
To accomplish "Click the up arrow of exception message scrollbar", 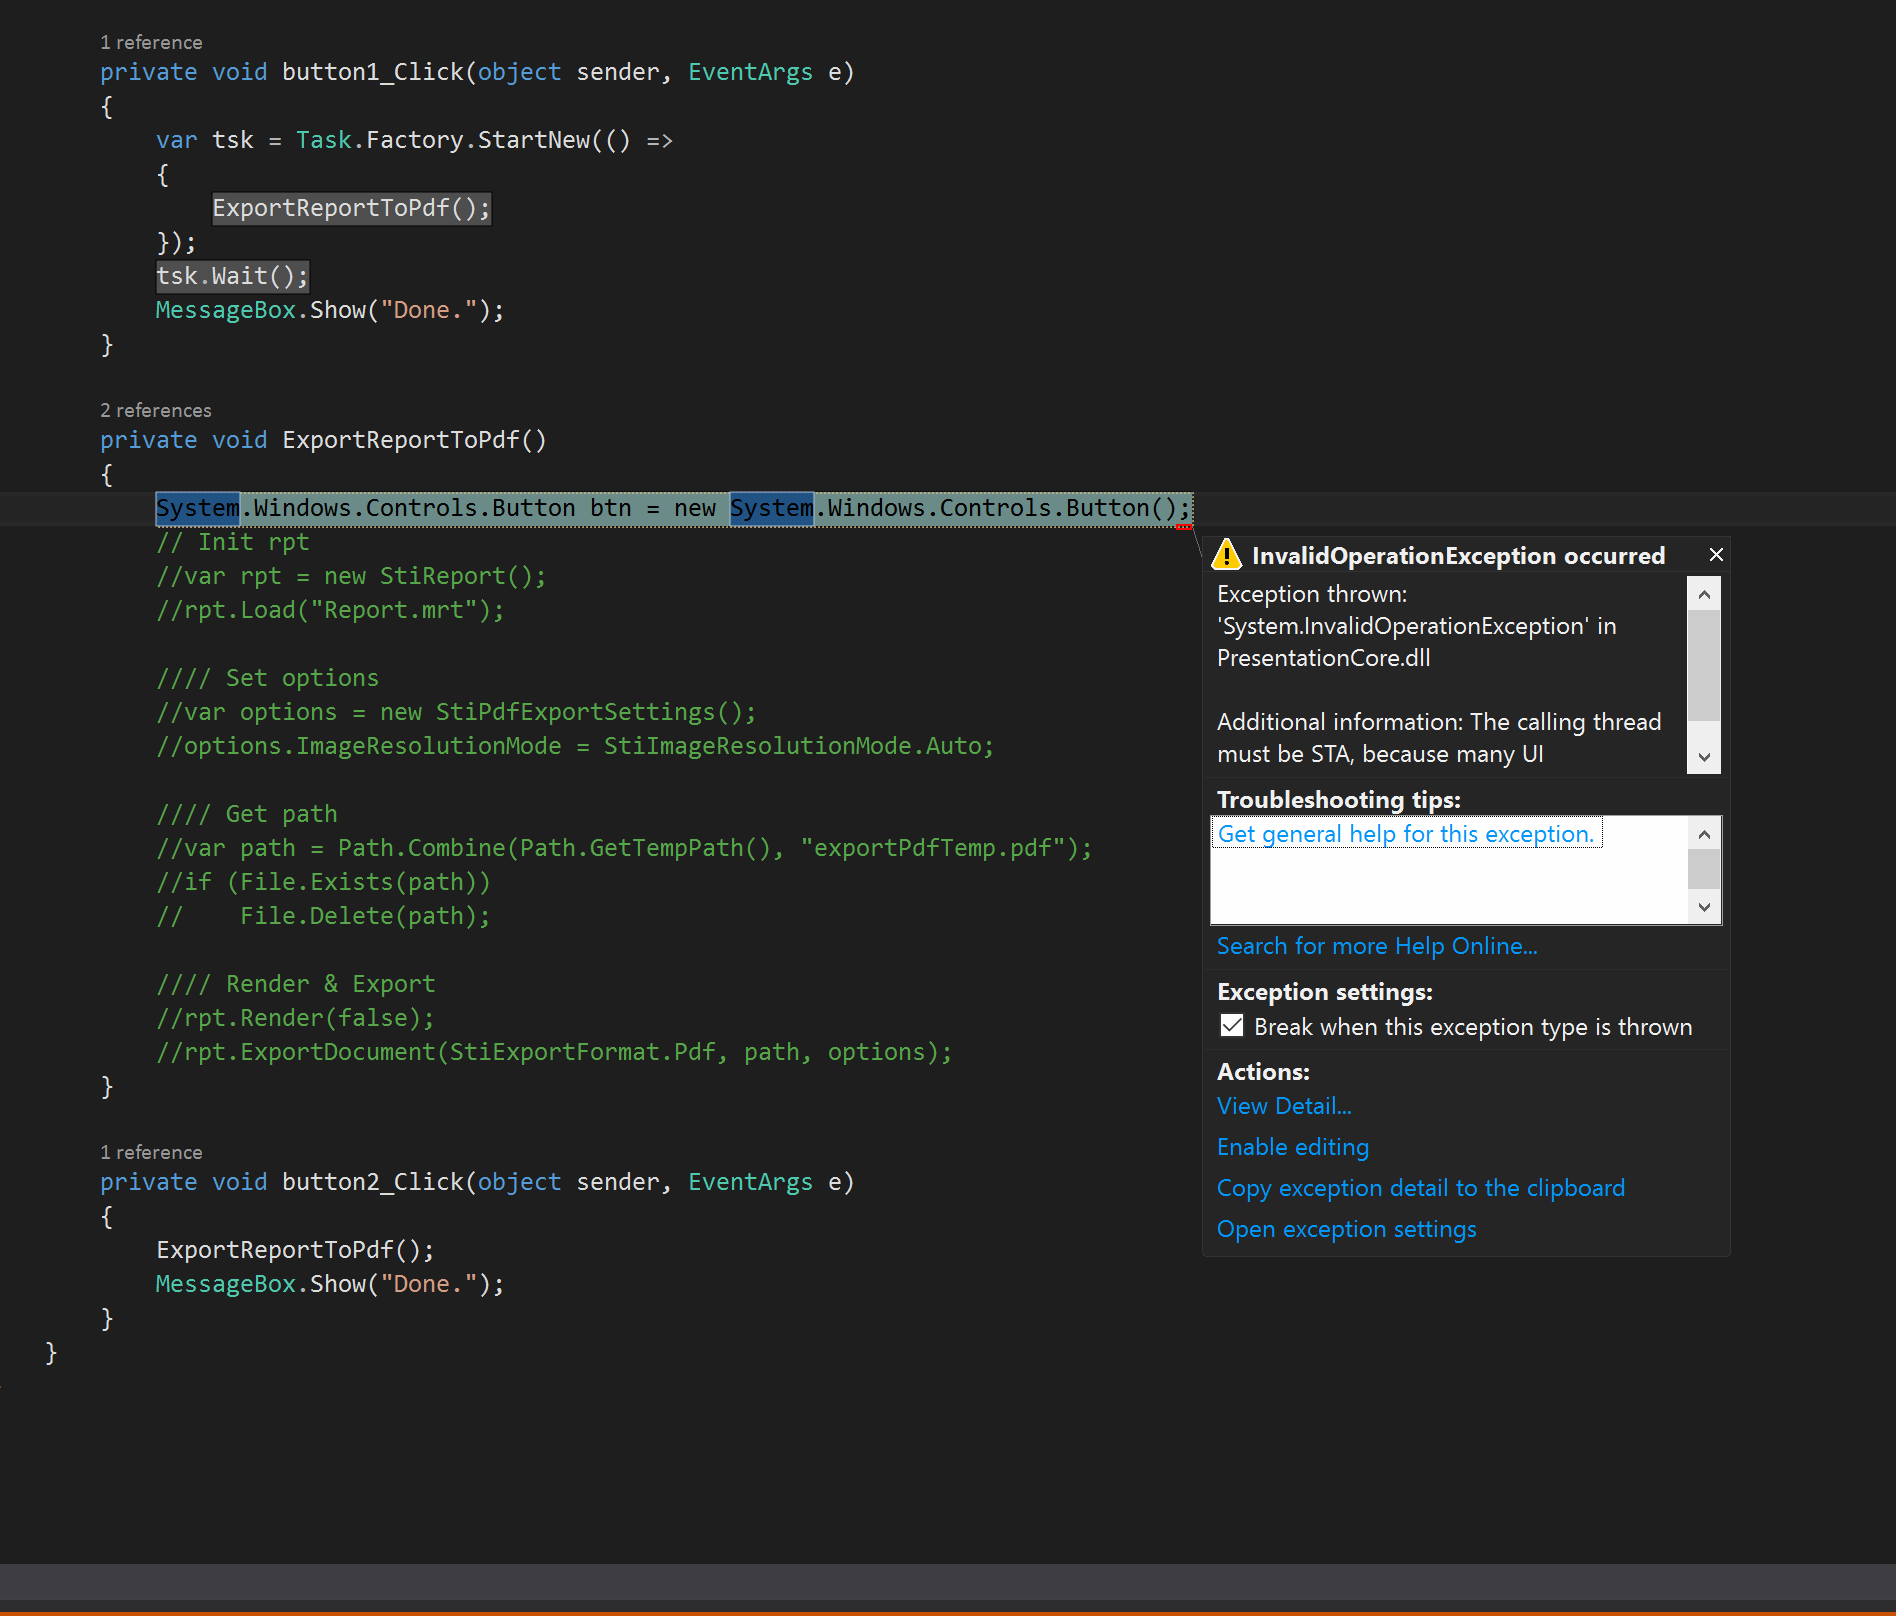I will coord(1704,595).
